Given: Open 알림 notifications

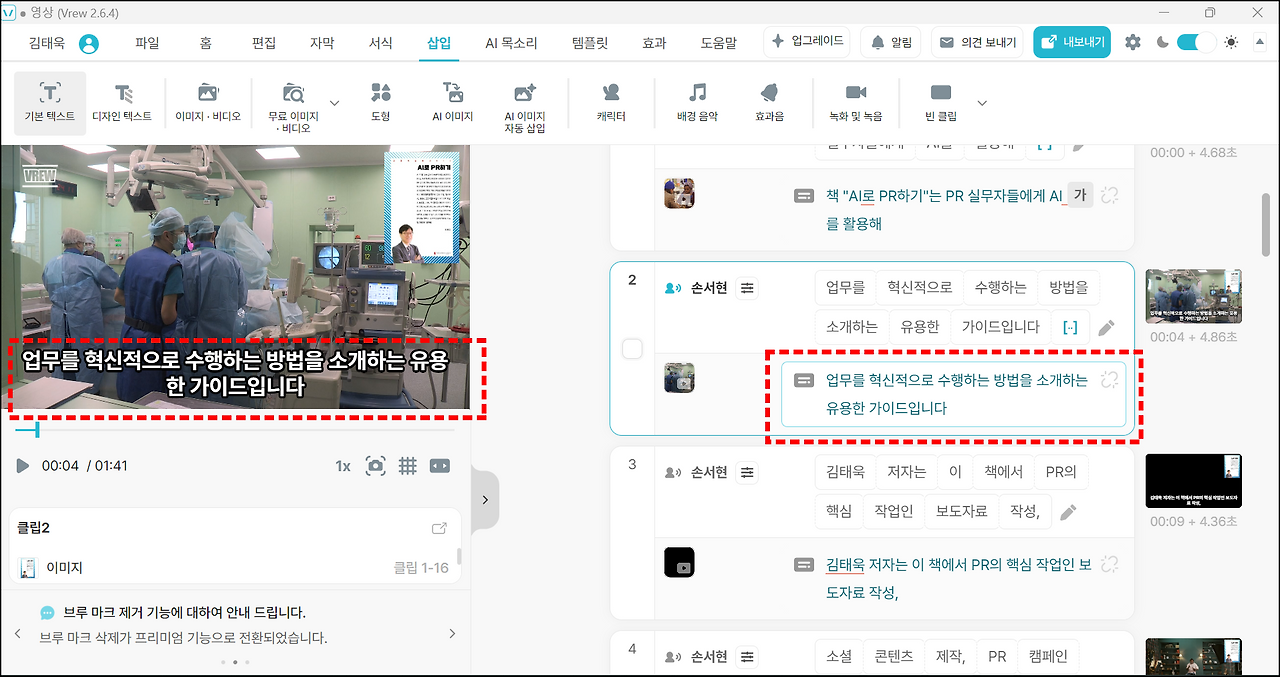Looking at the screenshot, I should tap(891, 42).
